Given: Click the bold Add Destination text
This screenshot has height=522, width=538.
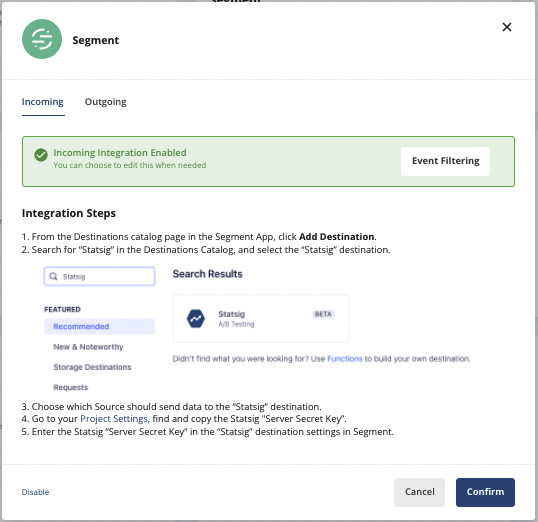Looking at the screenshot, I should pos(337,236).
